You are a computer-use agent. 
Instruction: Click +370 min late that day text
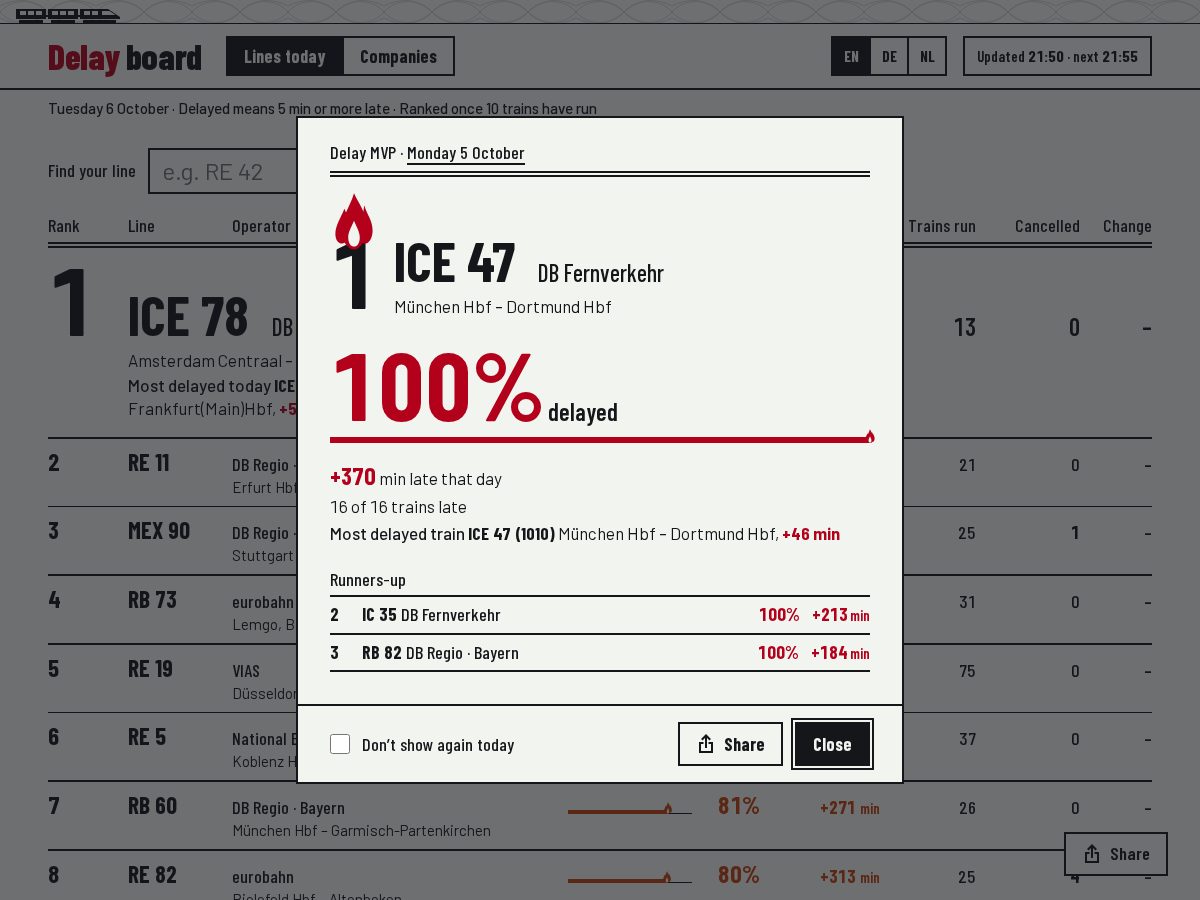pos(416,478)
